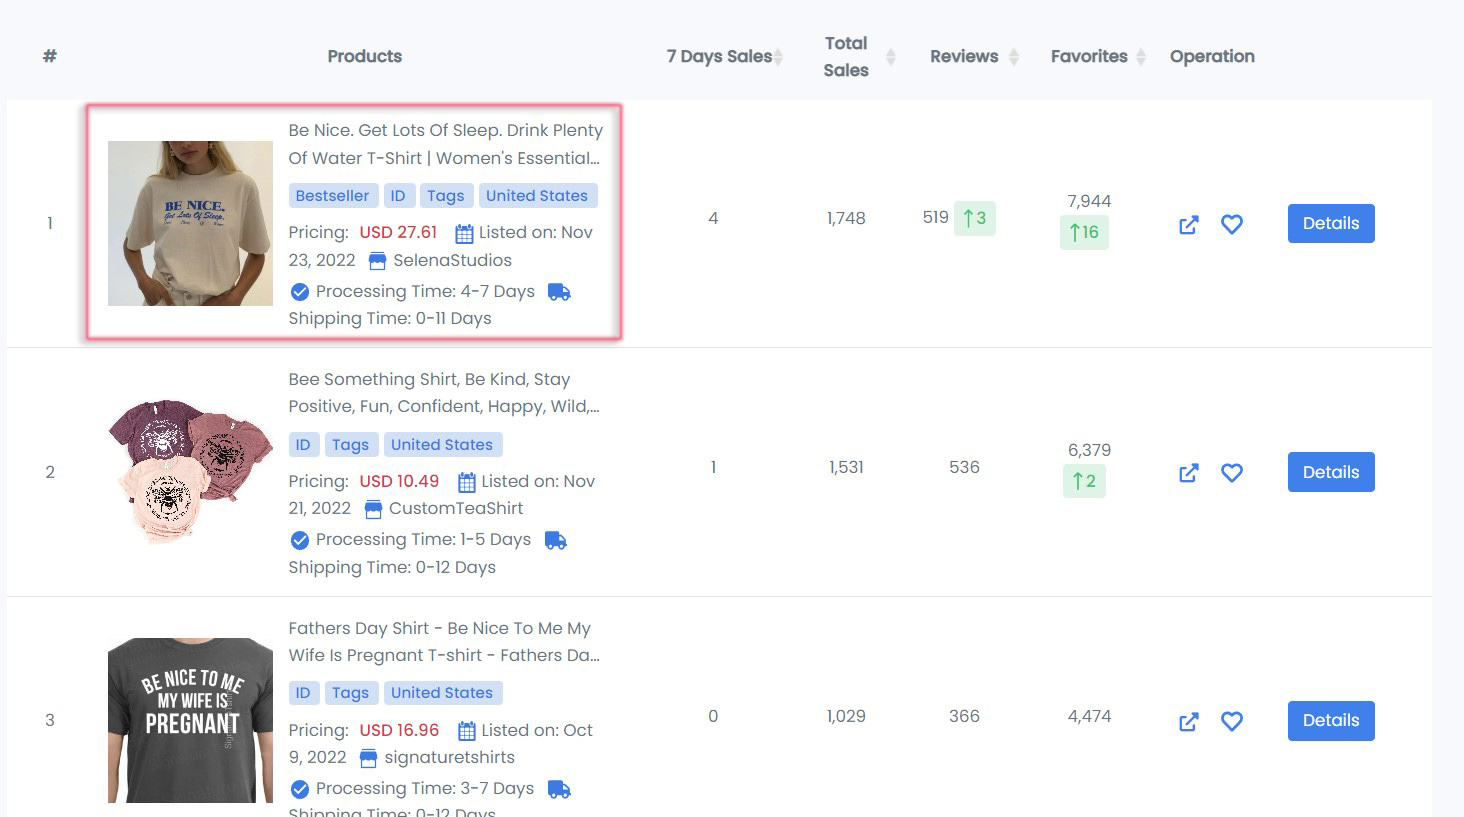Open external link for Fathers Day Shirt
Screen dimensions: 1464x817
point(1188,721)
